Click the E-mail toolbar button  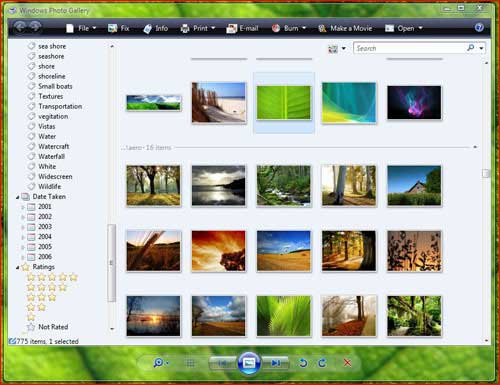(x=242, y=29)
